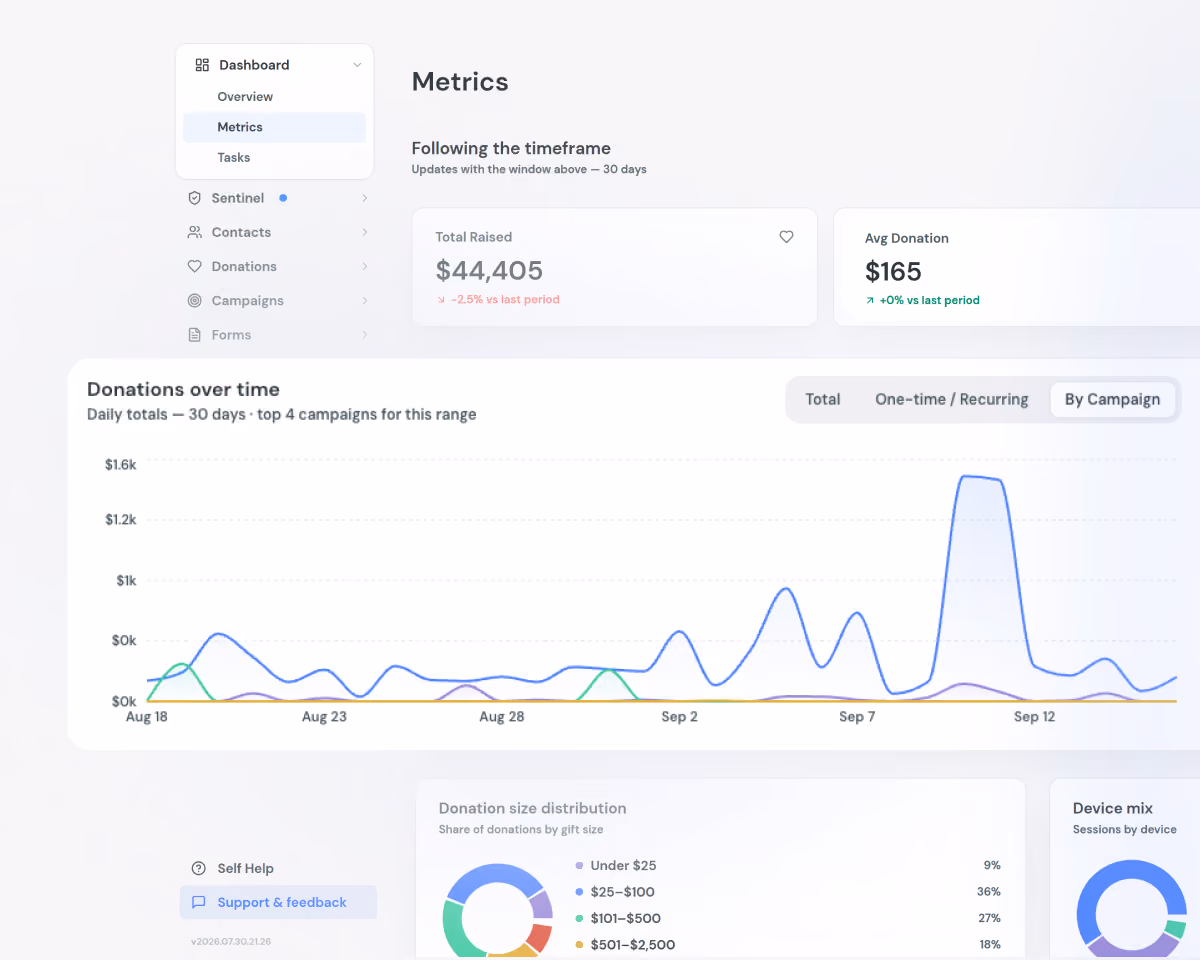1200x960 pixels.
Task: Click the $44,405 Total Raised value
Action: click(x=489, y=270)
